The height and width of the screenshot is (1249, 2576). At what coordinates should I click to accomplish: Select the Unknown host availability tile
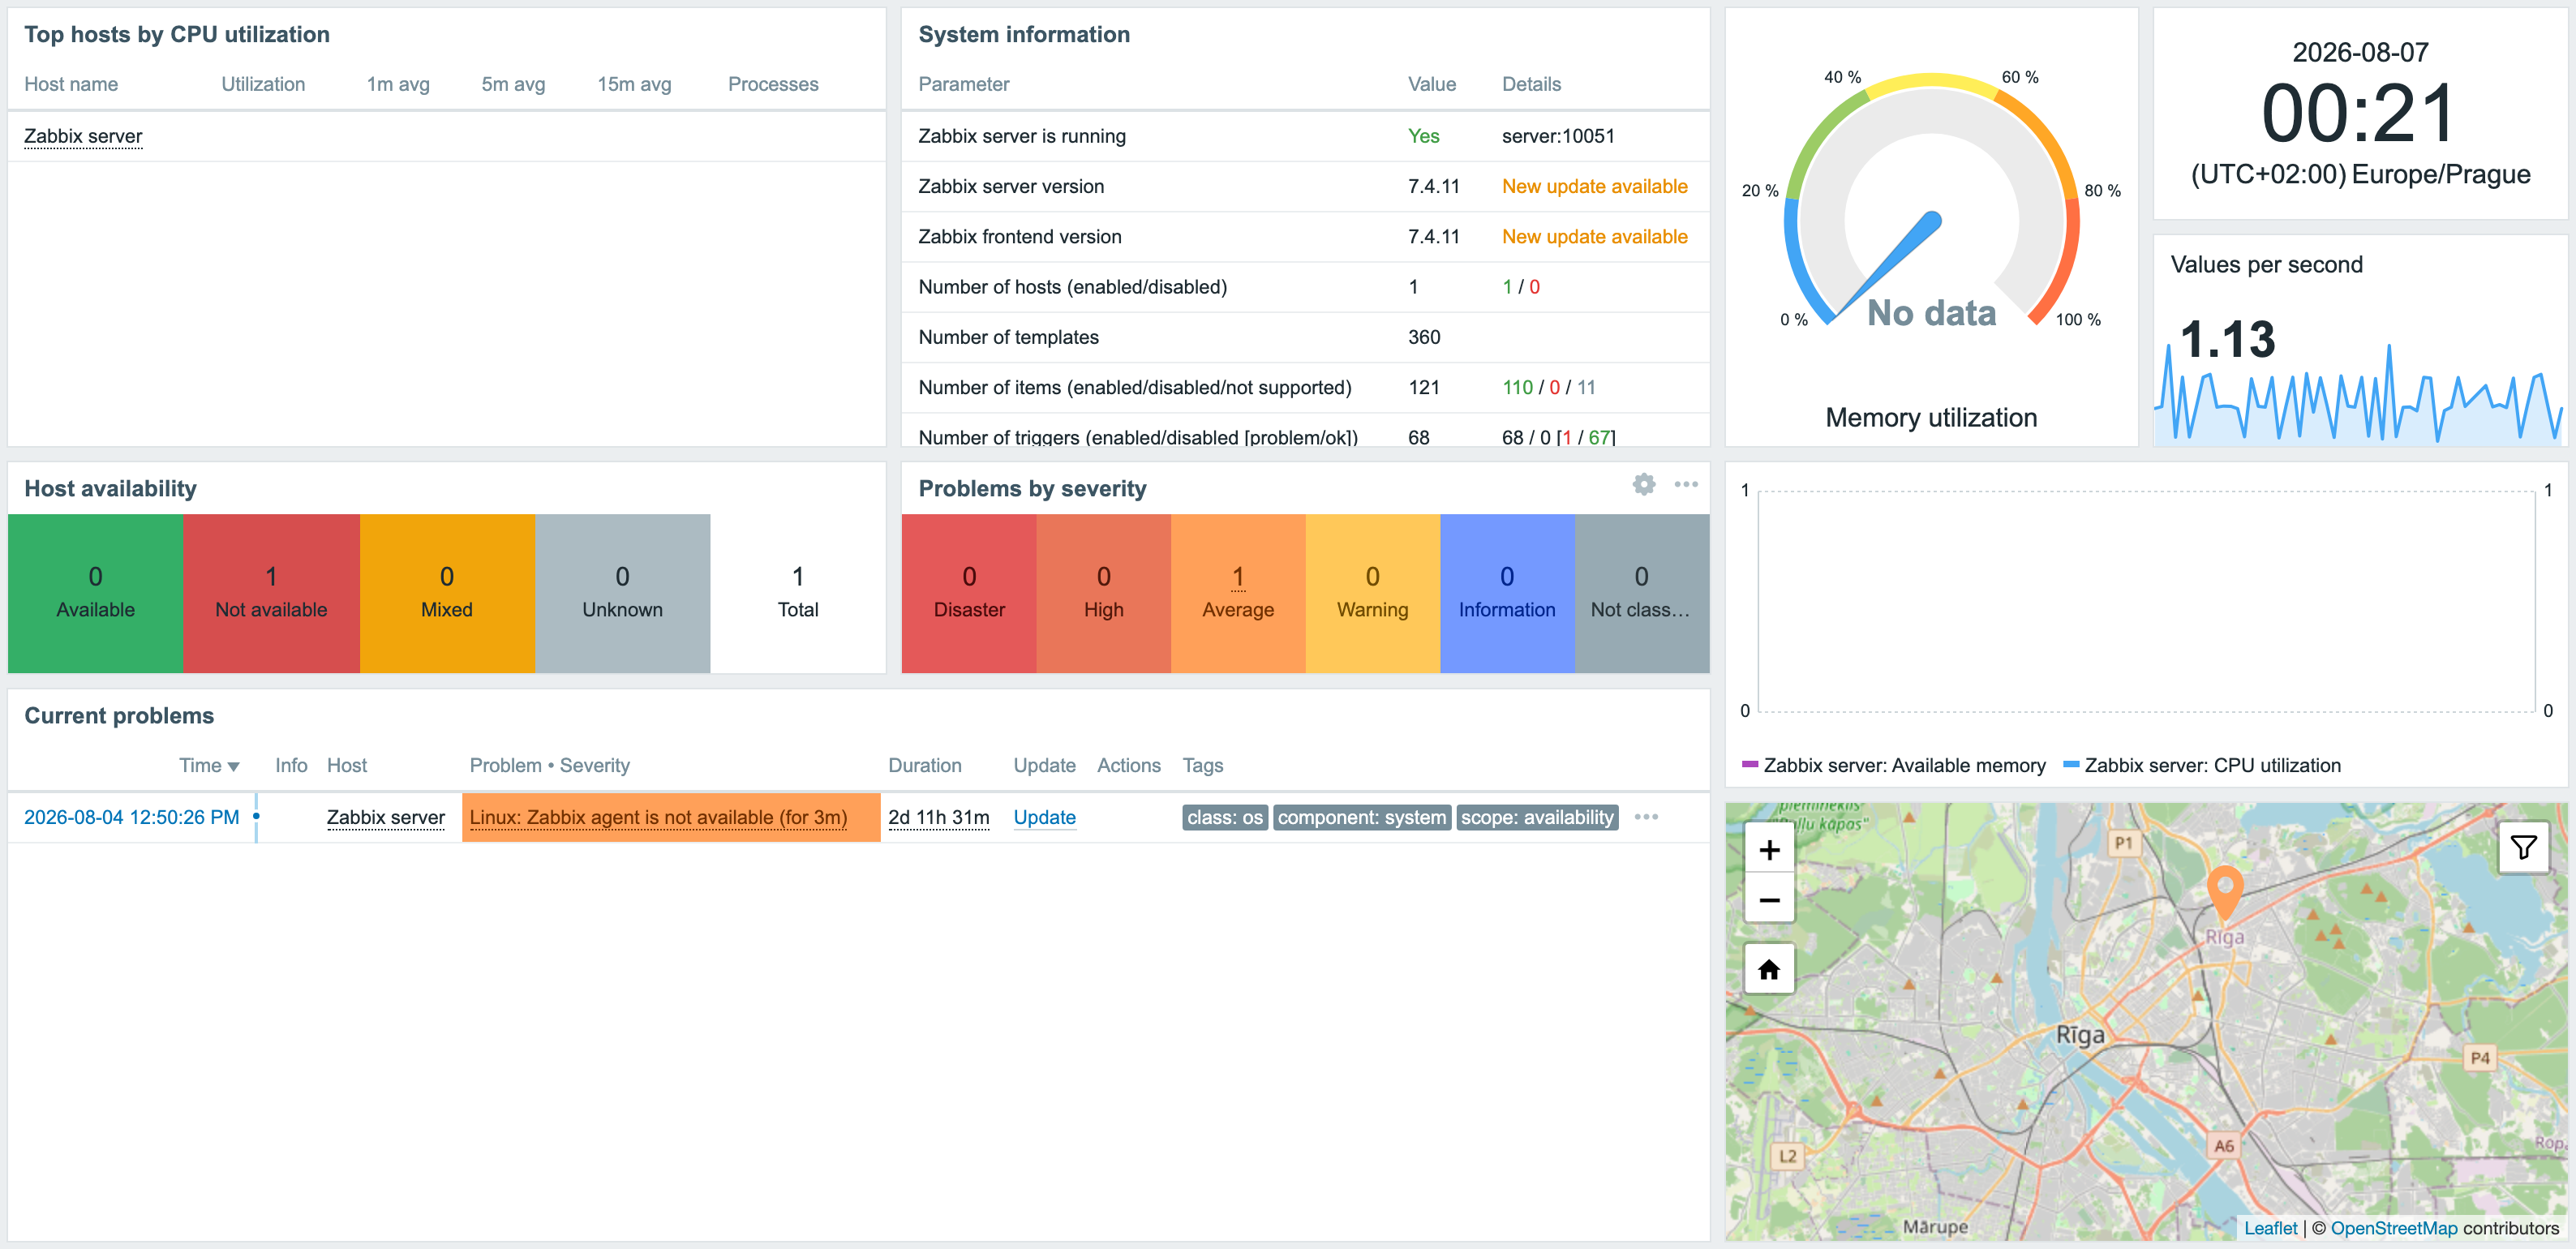click(x=622, y=593)
